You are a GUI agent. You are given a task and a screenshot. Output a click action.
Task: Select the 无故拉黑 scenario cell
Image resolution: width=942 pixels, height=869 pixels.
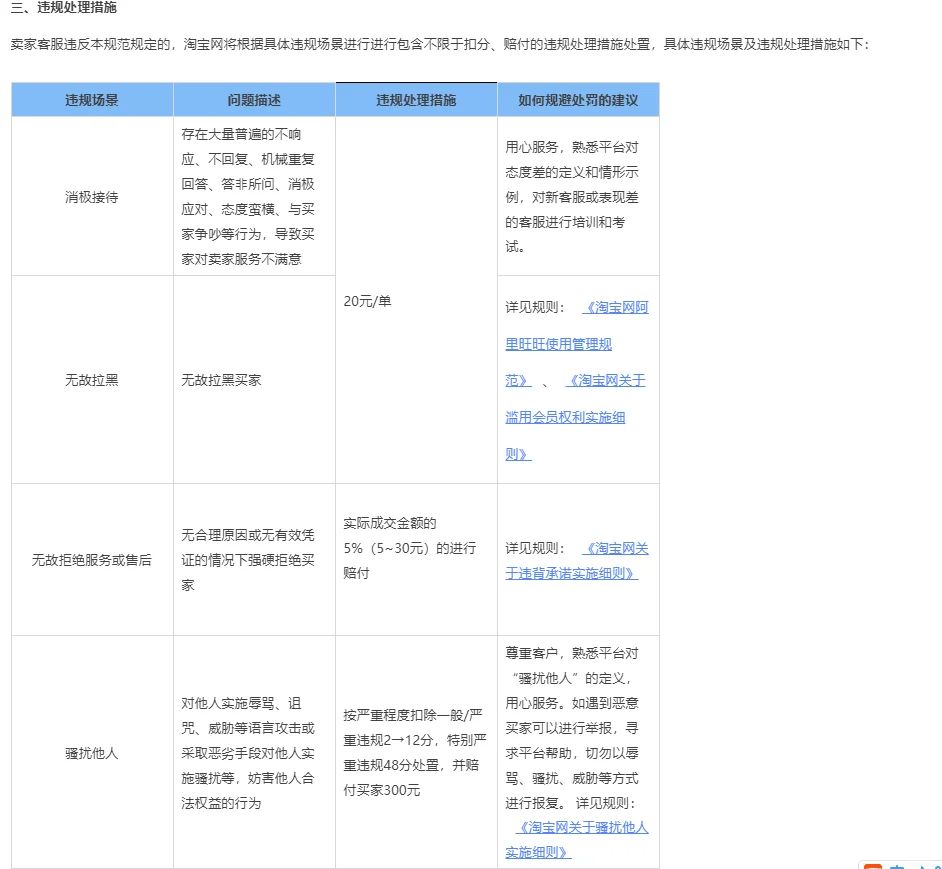(92, 380)
